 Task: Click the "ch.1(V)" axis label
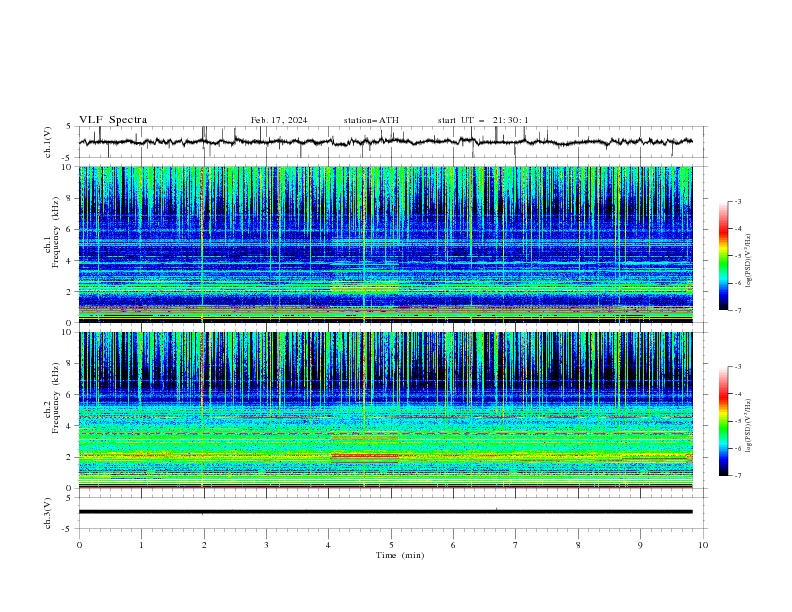[48, 142]
